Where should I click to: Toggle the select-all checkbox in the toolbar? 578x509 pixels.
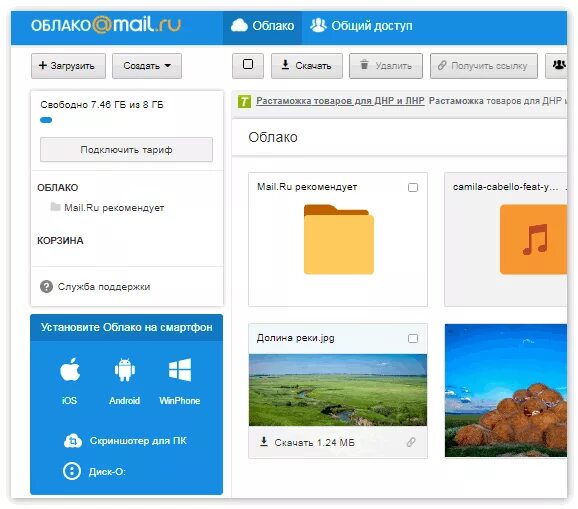tap(248, 65)
